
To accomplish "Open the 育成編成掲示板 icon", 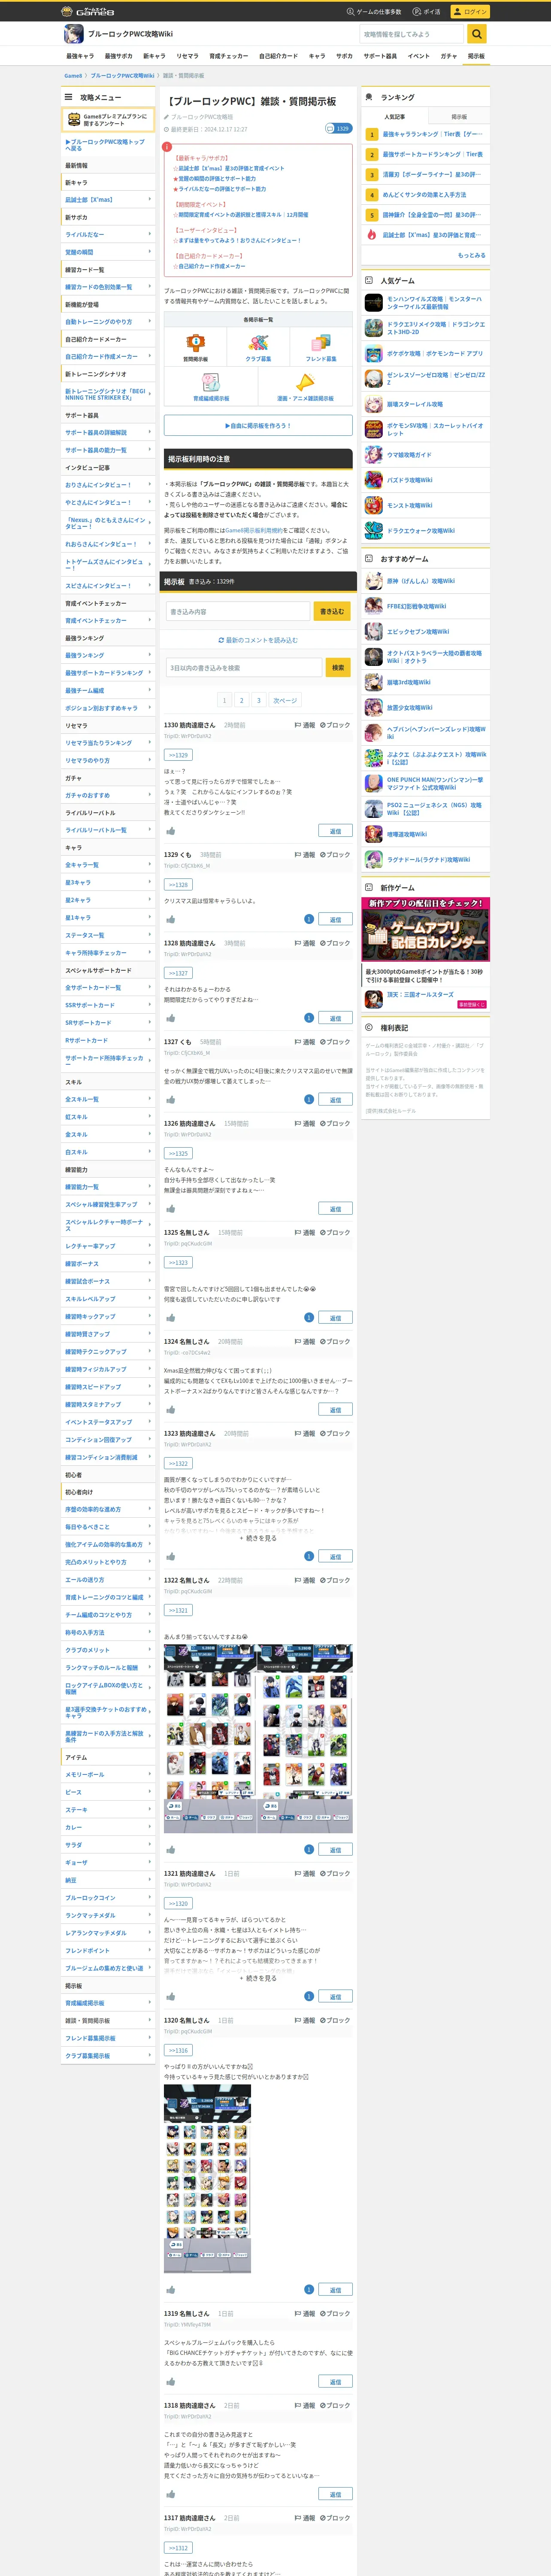I will tap(211, 382).
